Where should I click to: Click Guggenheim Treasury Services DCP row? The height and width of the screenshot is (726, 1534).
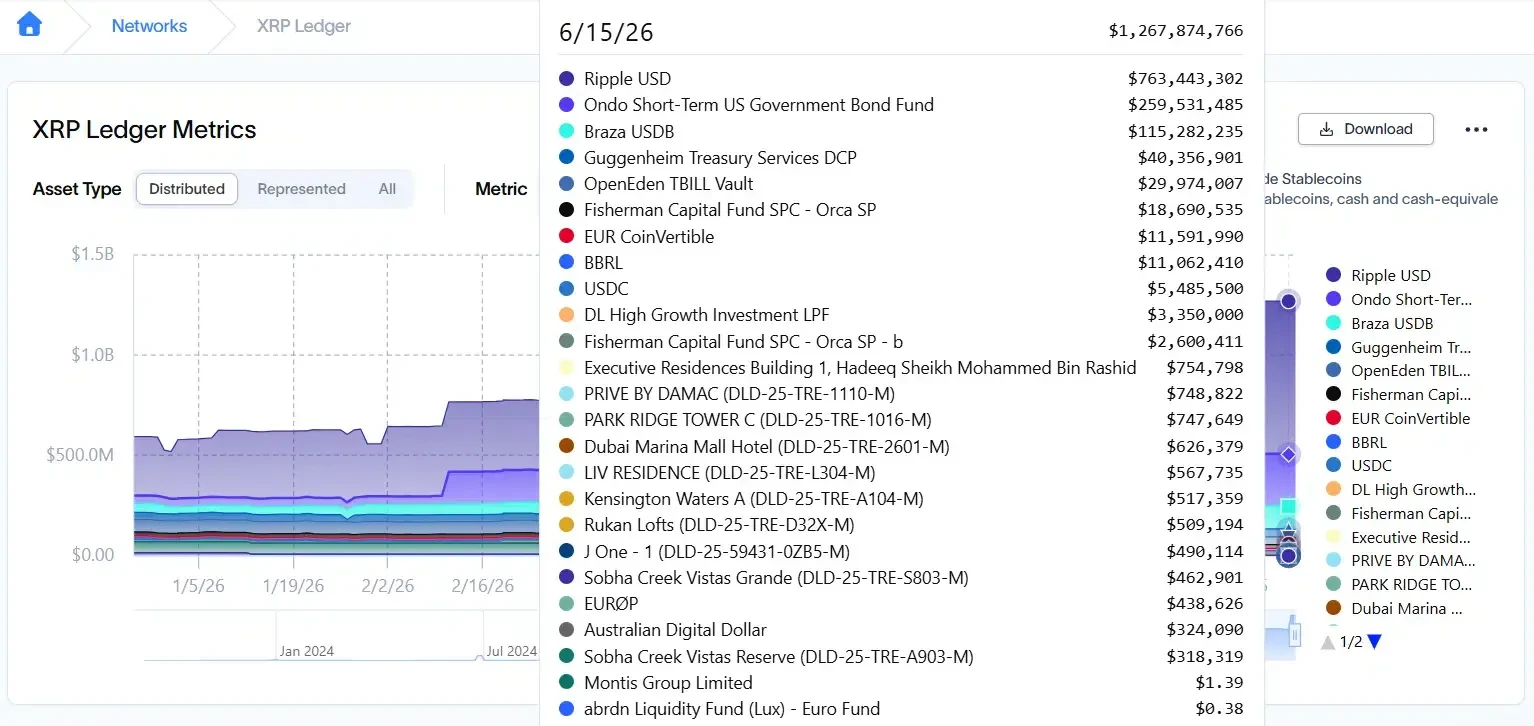901,158
